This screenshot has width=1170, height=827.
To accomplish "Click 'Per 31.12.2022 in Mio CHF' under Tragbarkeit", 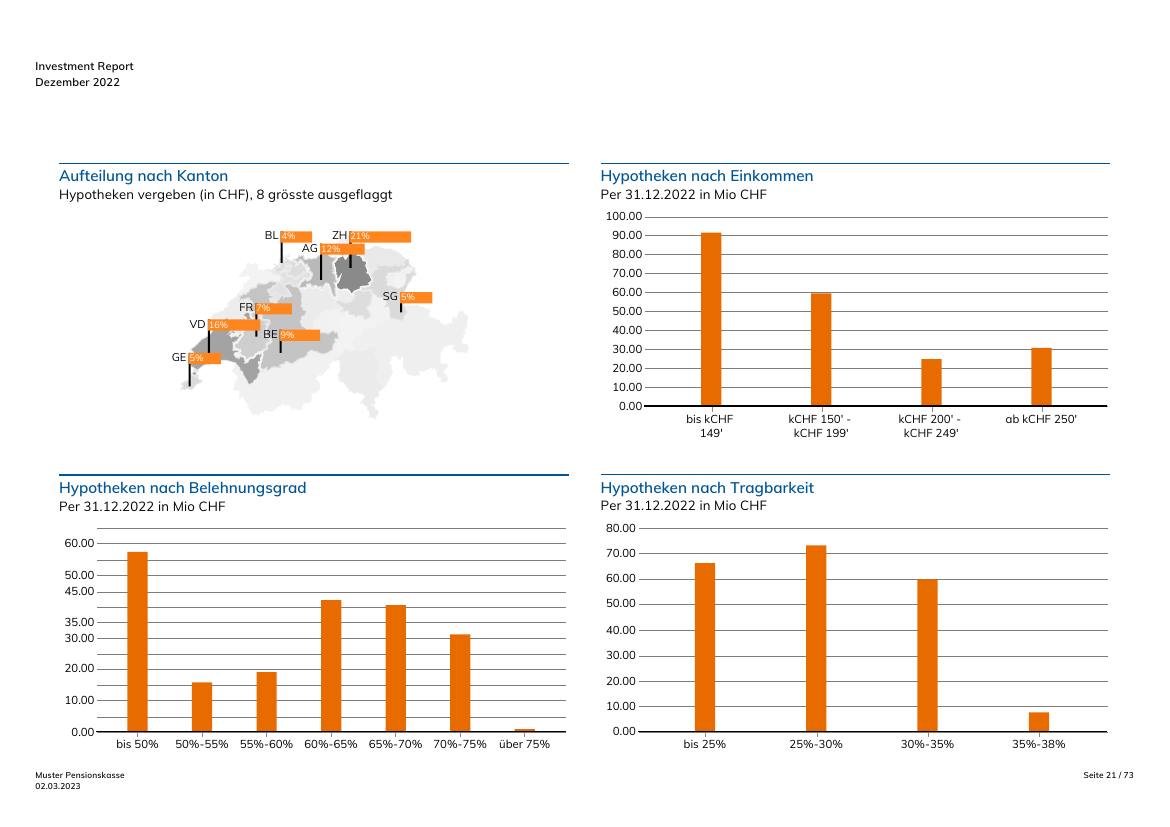I will 683,506.
